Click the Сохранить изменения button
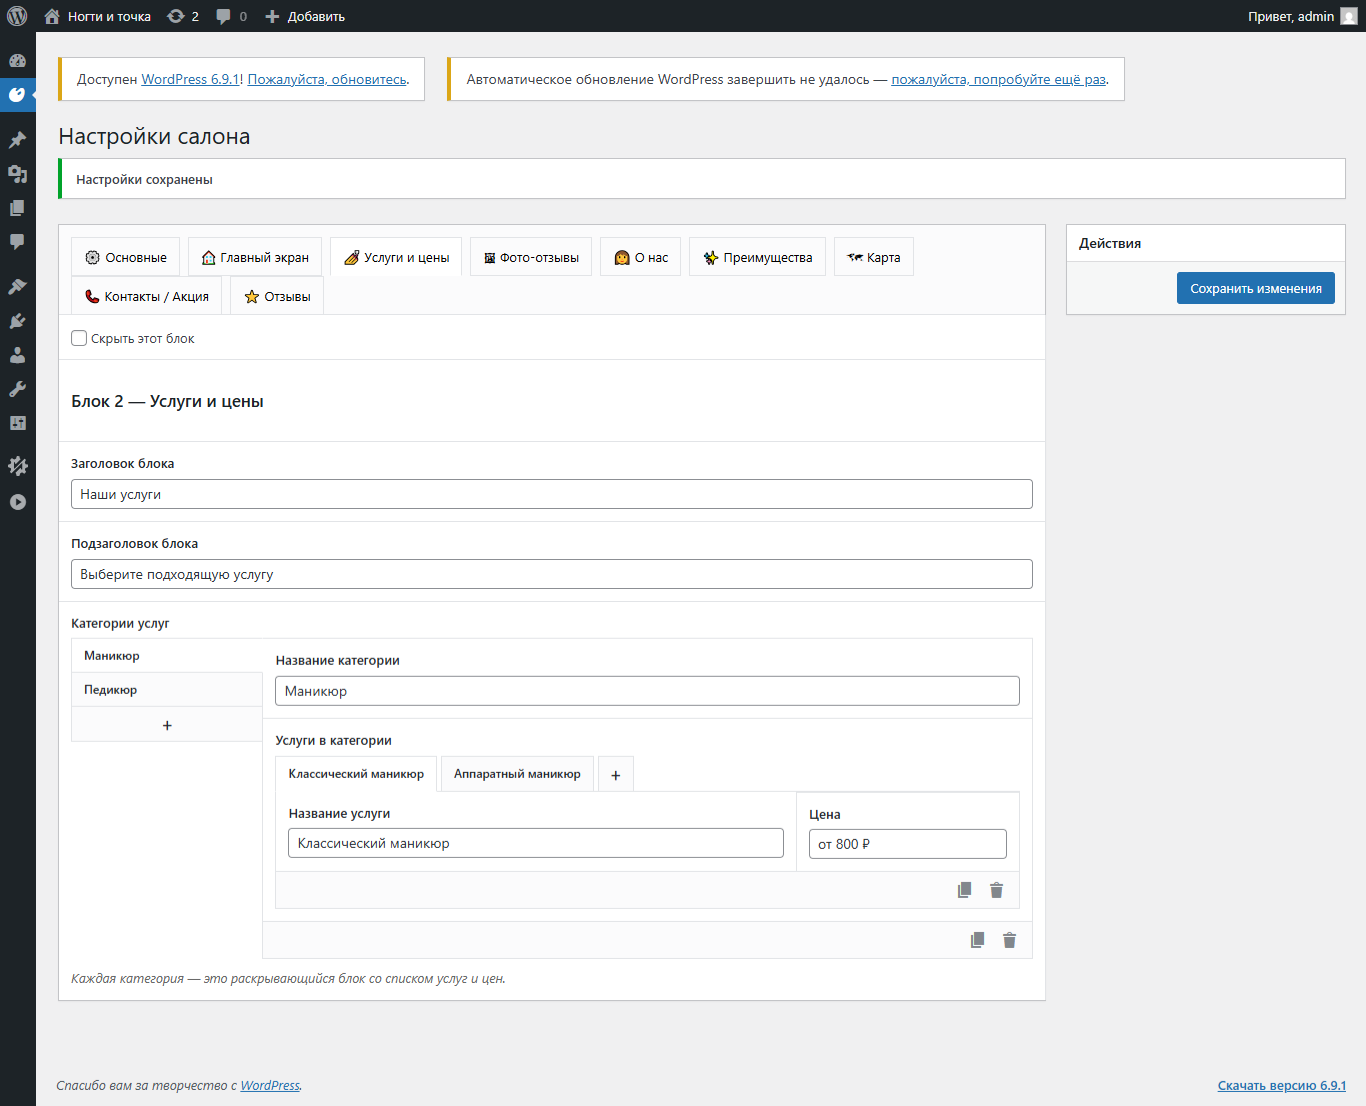The image size is (1366, 1106). click(x=1256, y=288)
